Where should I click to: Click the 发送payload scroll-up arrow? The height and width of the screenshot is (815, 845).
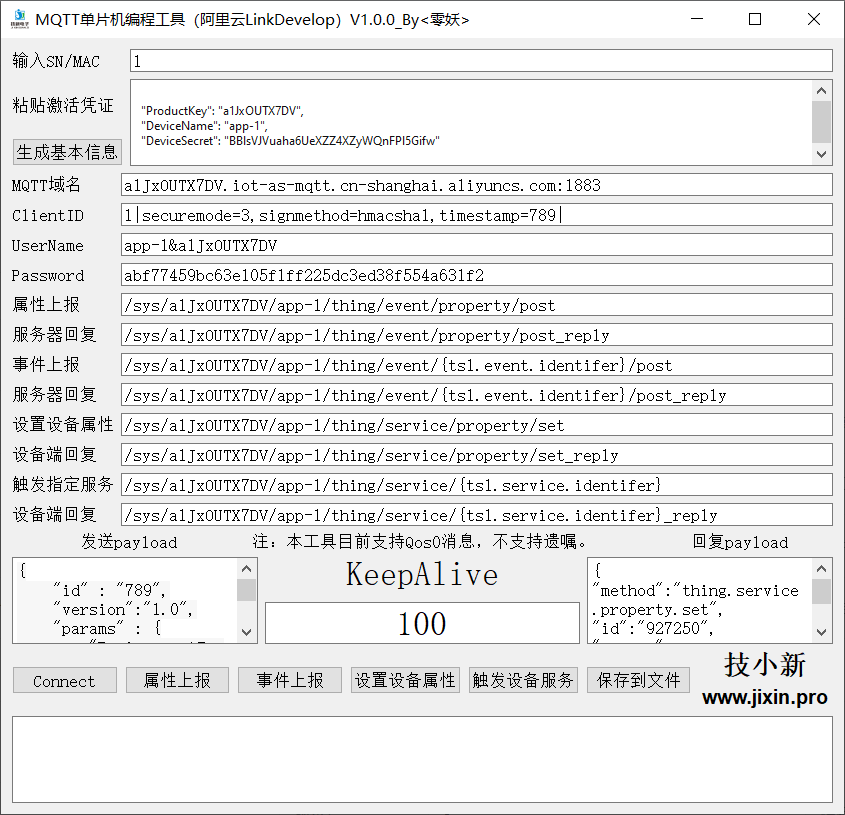[247, 568]
